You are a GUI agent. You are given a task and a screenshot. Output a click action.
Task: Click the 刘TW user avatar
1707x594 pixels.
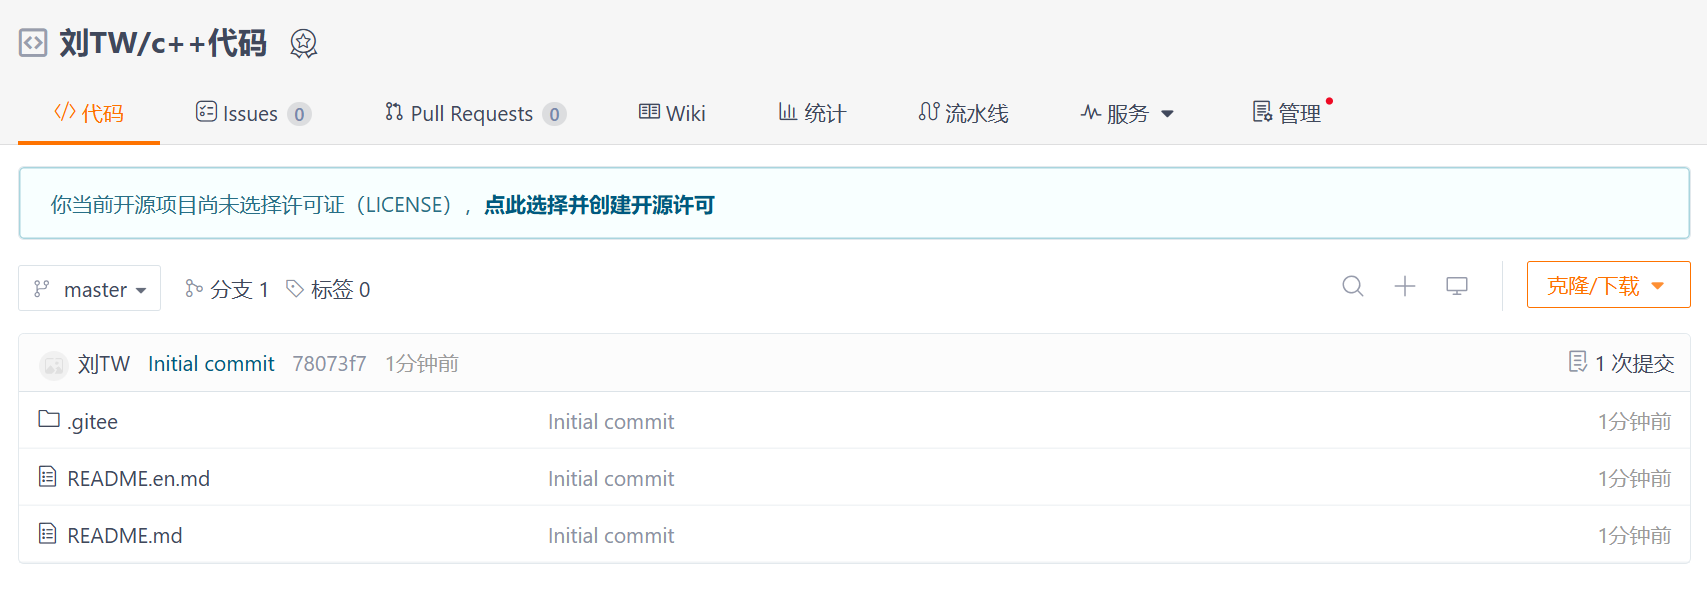pos(53,365)
